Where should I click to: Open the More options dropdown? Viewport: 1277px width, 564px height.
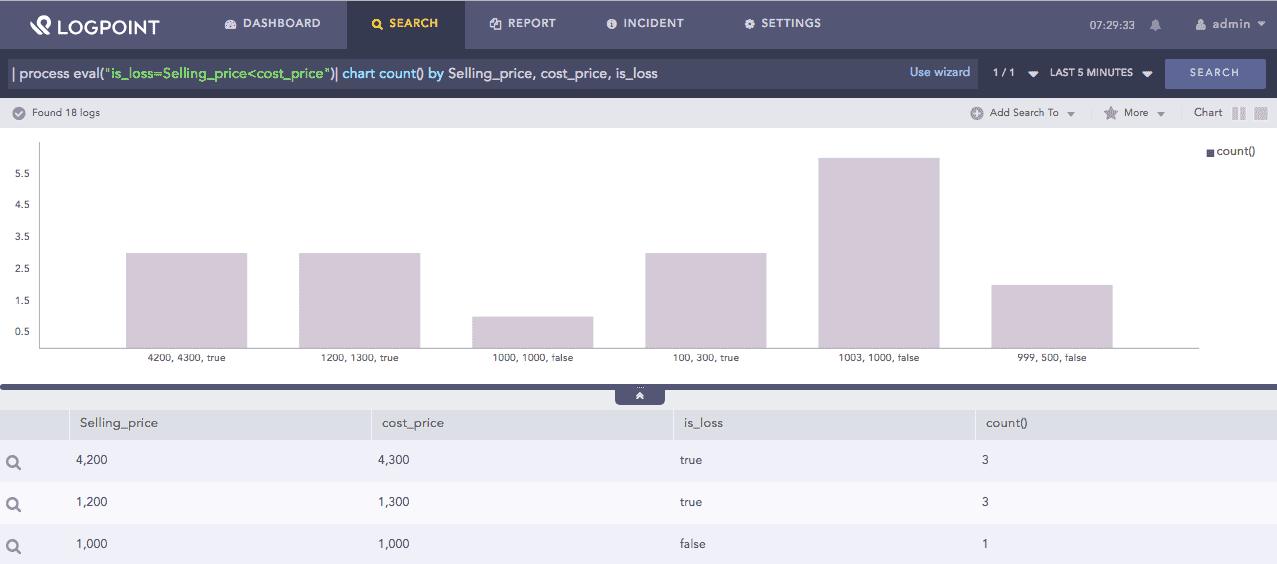[1135, 113]
